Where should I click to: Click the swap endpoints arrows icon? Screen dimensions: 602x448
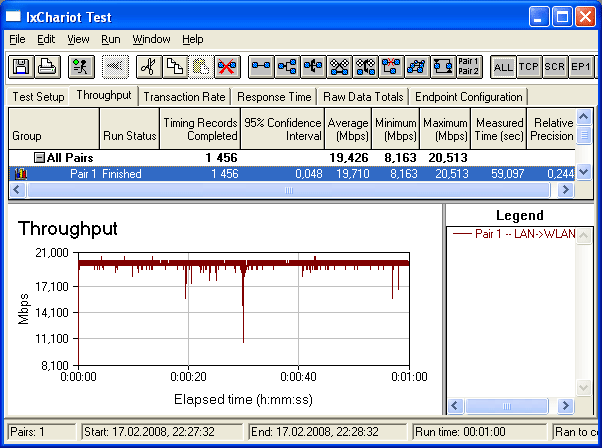(x=443, y=67)
